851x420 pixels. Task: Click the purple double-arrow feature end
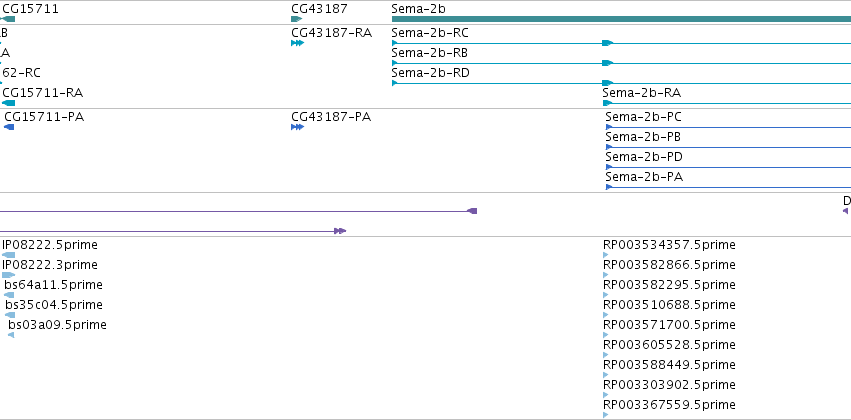pos(340,231)
